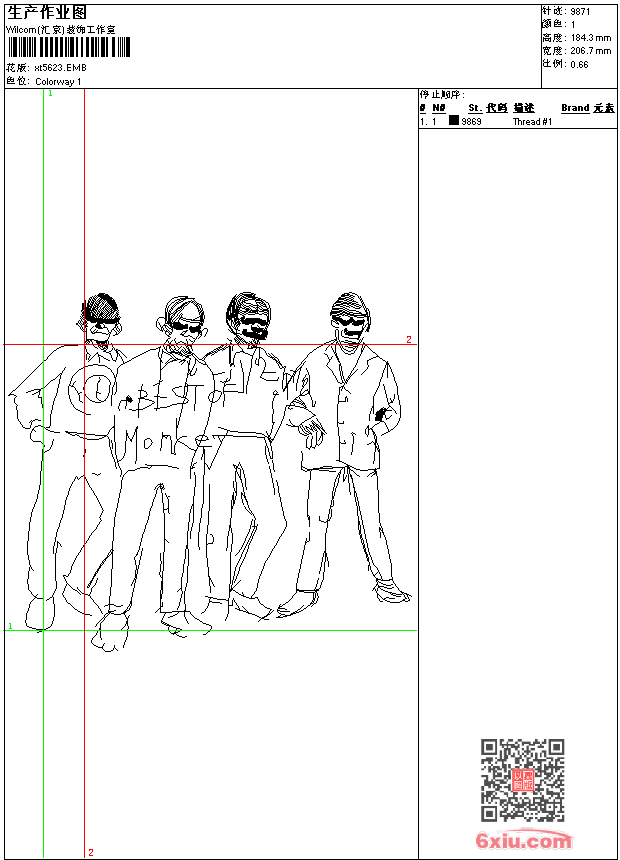
Task: Click the stitch value "9869" in row 1
Action: coord(471,121)
